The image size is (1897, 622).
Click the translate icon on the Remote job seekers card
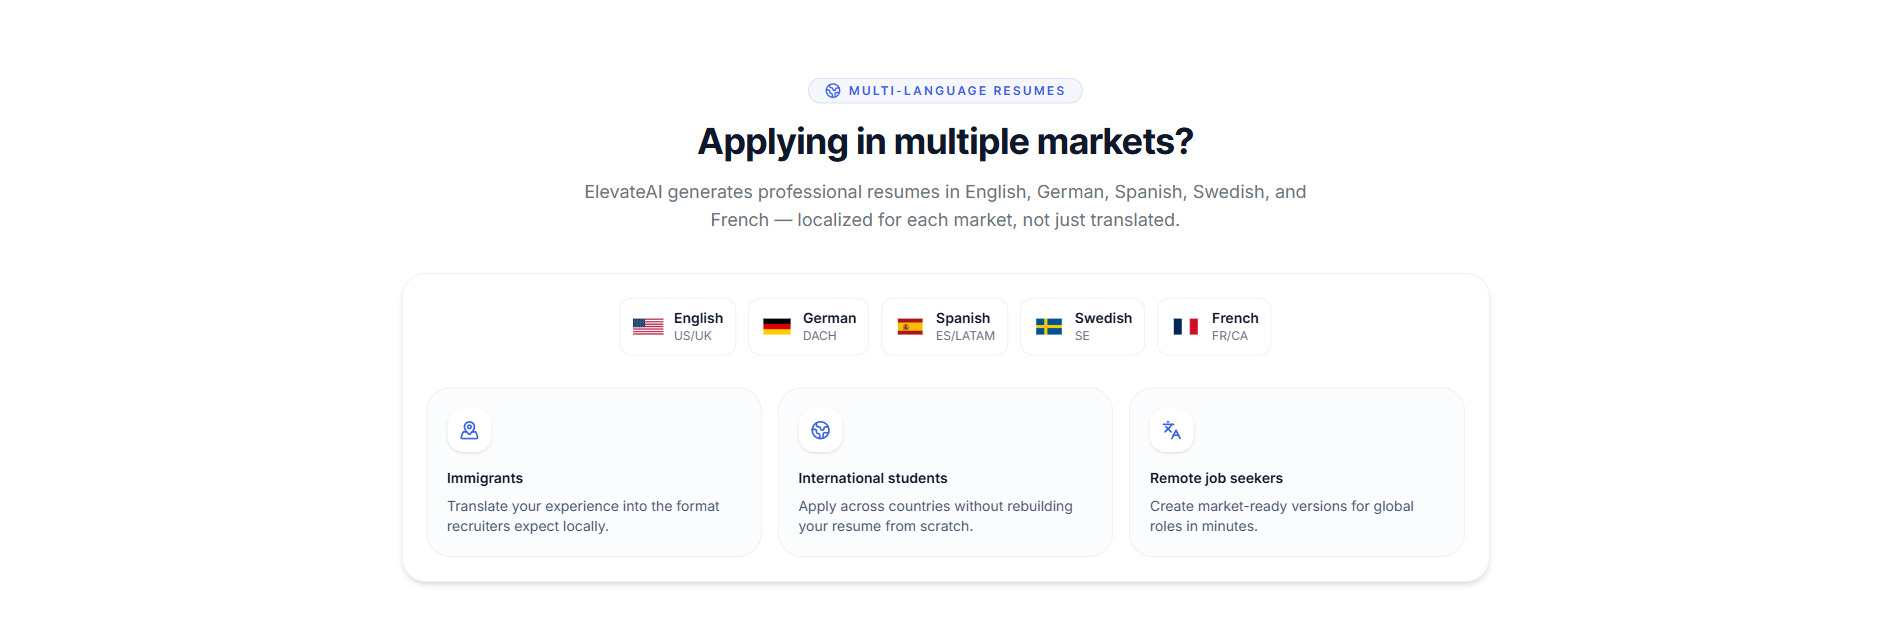click(x=1171, y=430)
